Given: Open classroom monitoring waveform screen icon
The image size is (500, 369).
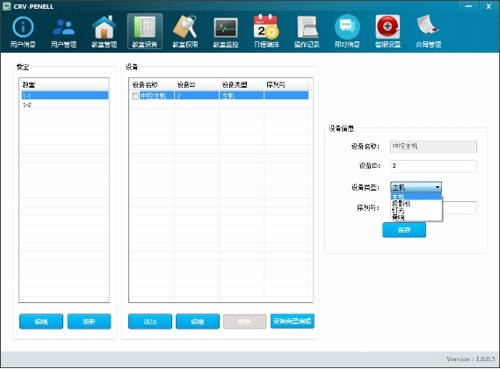Looking at the screenshot, I should (226, 28).
